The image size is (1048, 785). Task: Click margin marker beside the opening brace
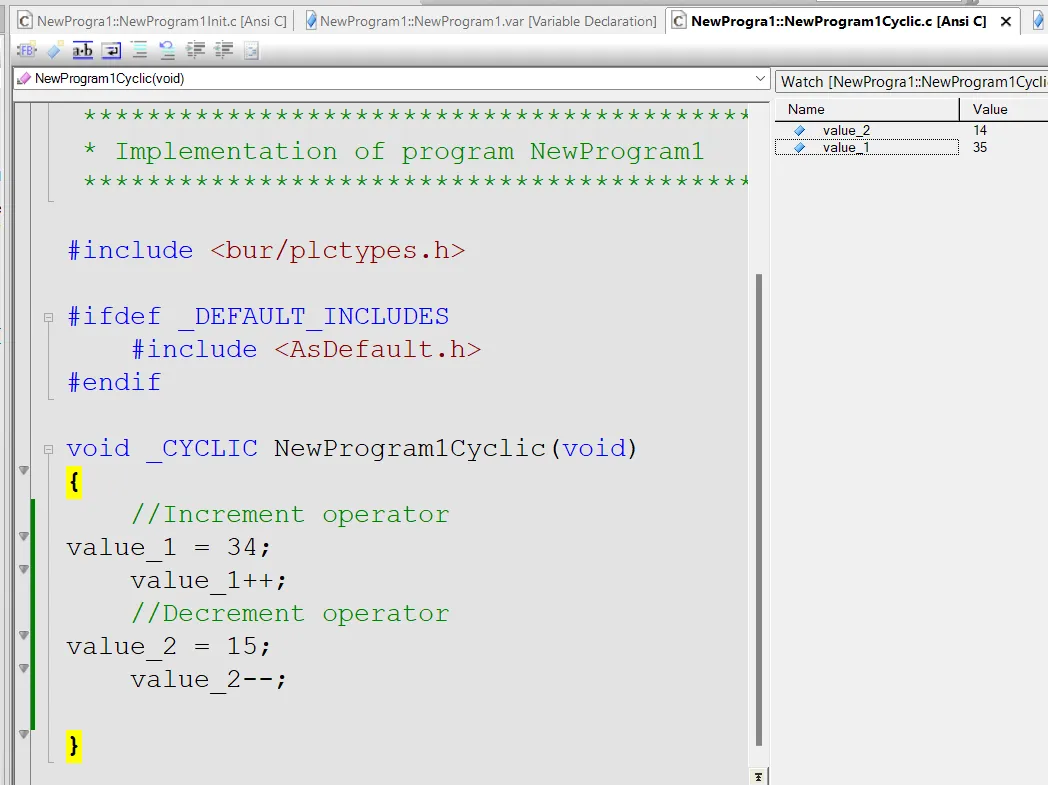click(x=23, y=470)
